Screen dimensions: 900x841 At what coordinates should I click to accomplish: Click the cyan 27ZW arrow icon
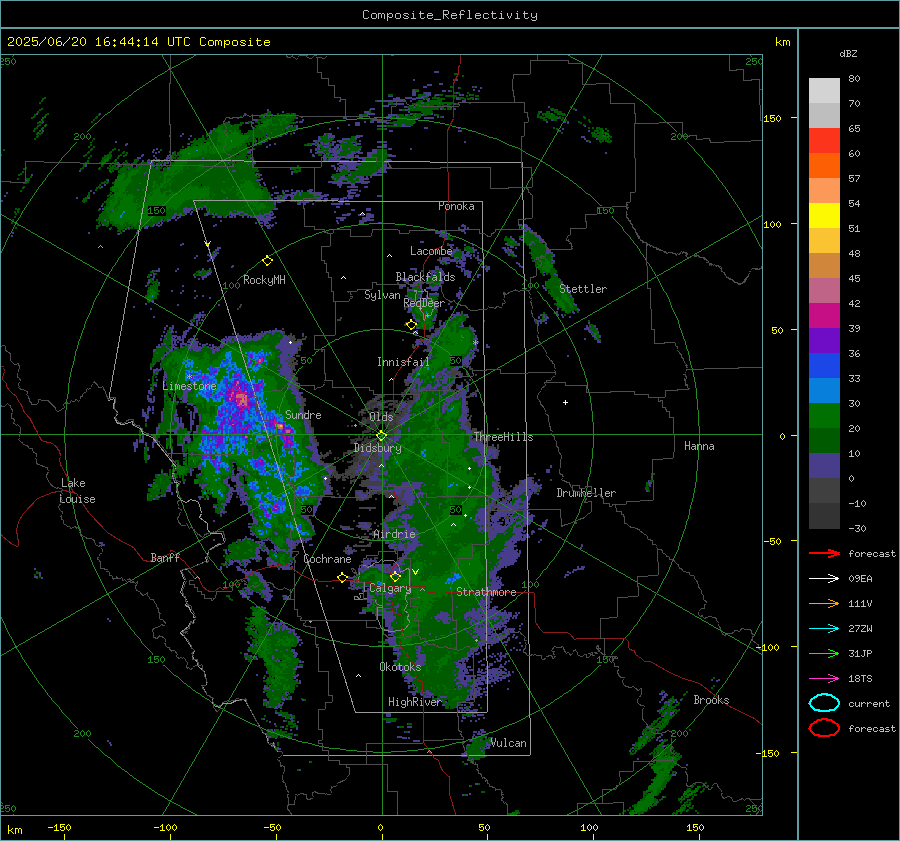824,629
